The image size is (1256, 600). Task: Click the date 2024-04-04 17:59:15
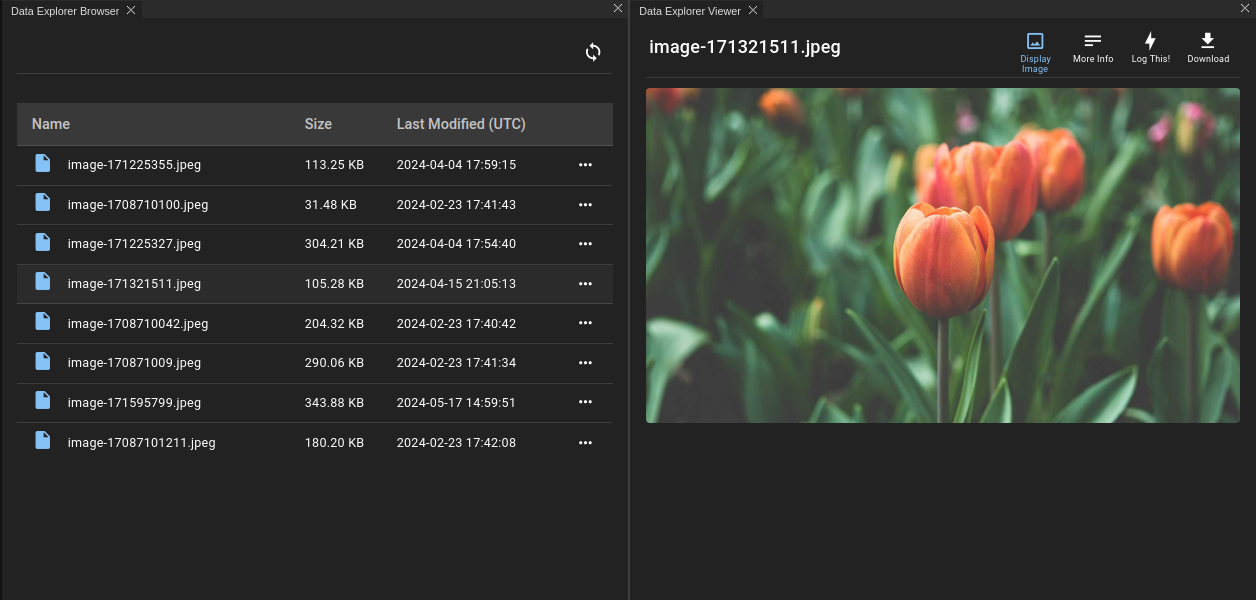[x=456, y=165]
